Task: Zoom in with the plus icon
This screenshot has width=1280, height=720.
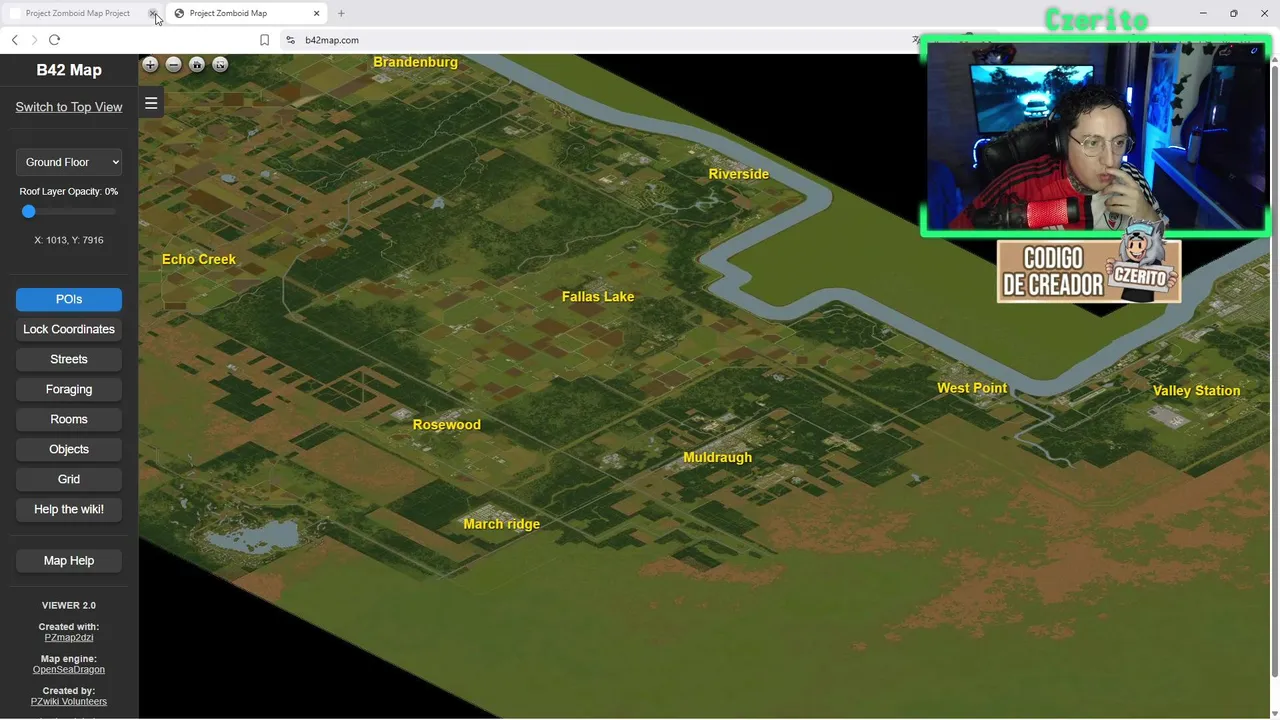Action: click(x=150, y=65)
